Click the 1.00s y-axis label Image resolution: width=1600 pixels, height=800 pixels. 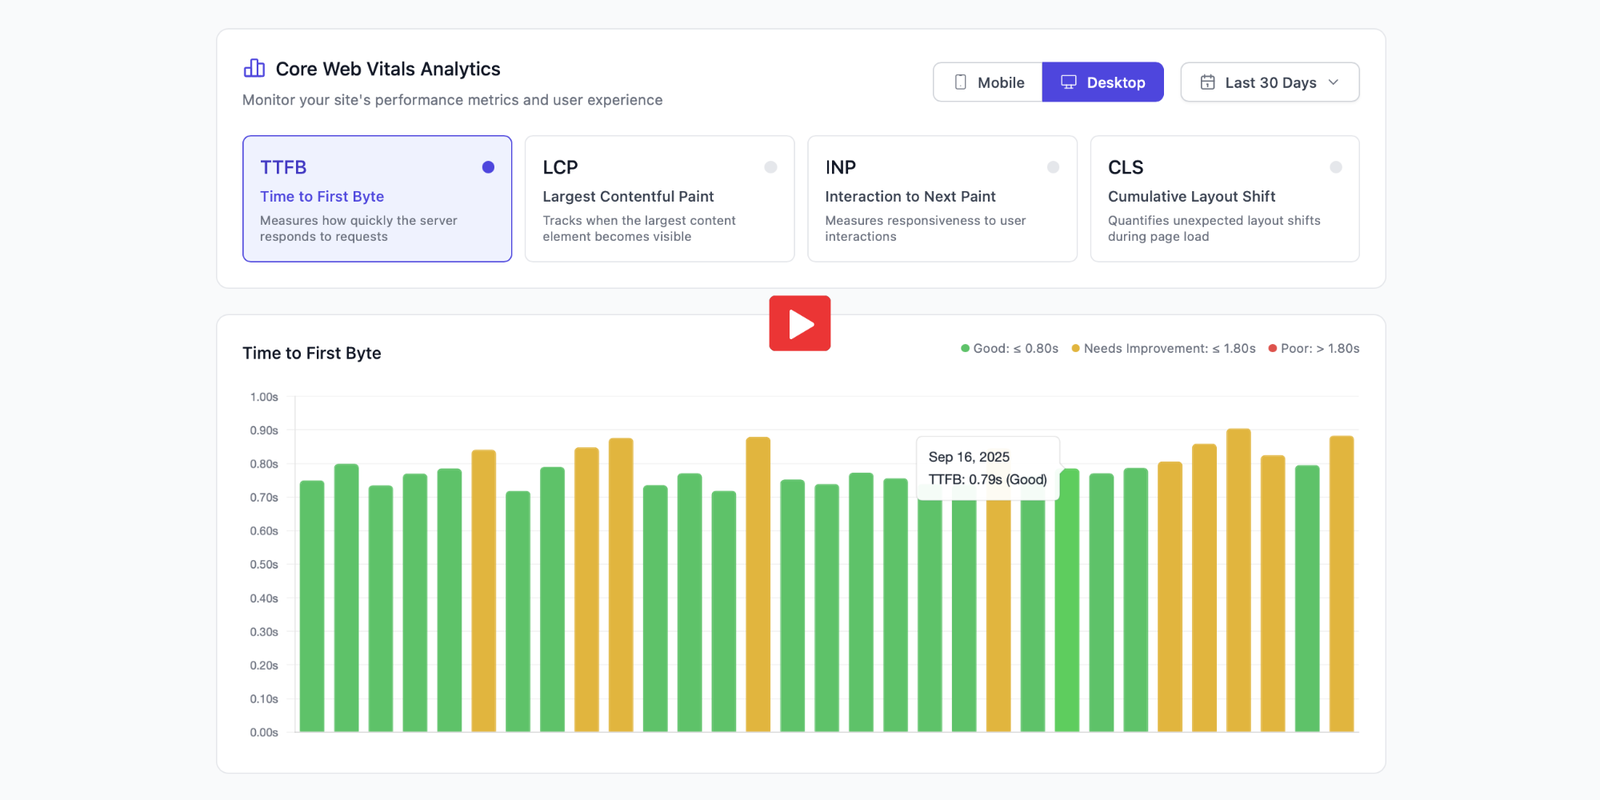(x=264, y=397)
